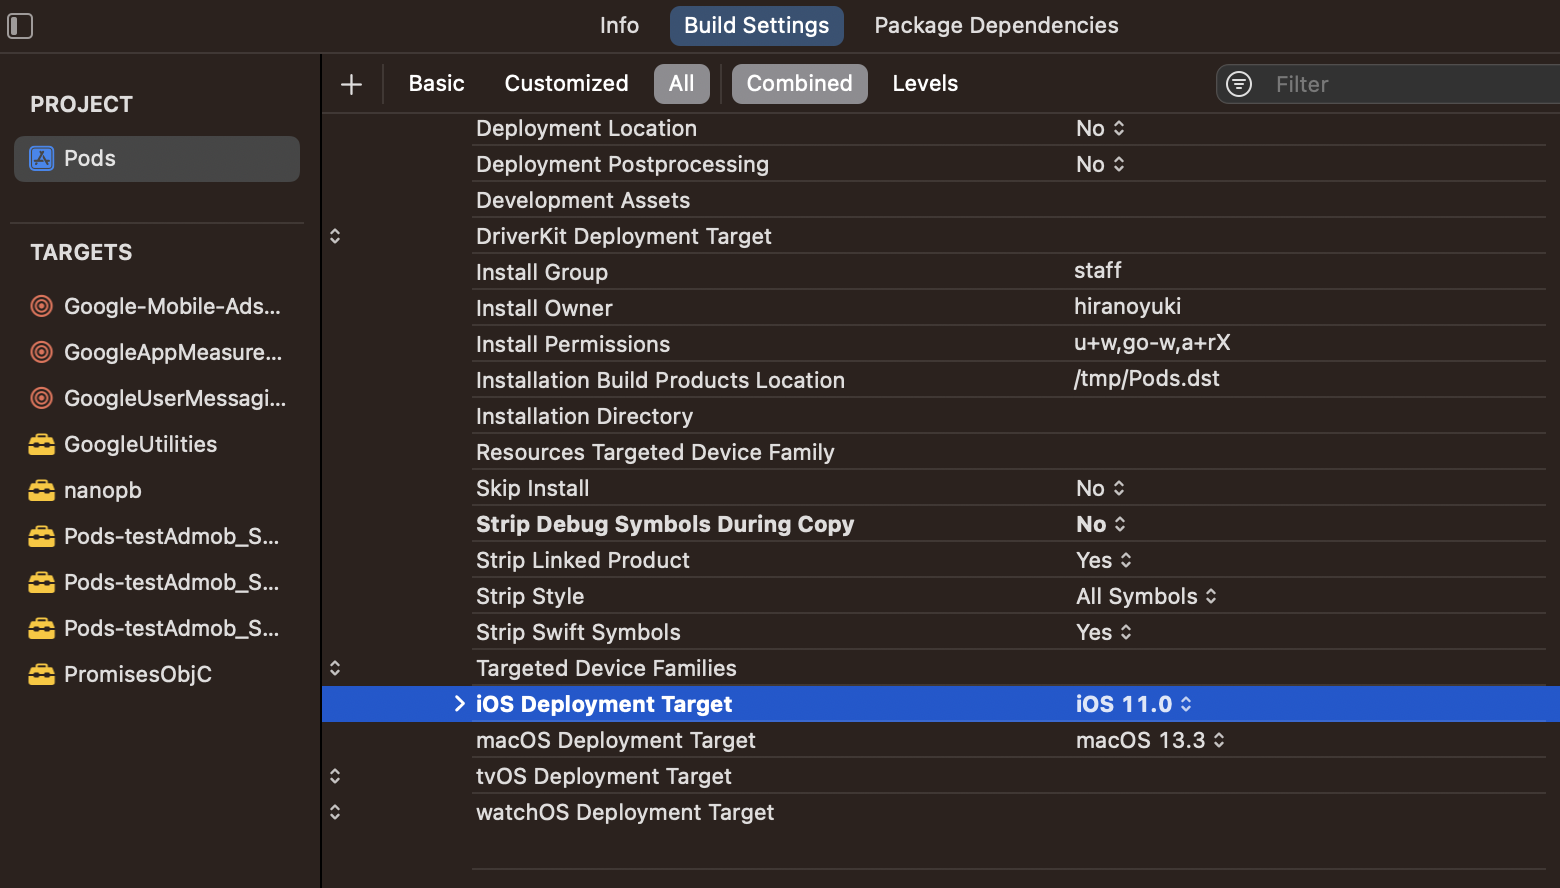Select the PromisesObjC target icon
Image resolution: width=1560 pixels, height=888 pixels.
point(41,674)
